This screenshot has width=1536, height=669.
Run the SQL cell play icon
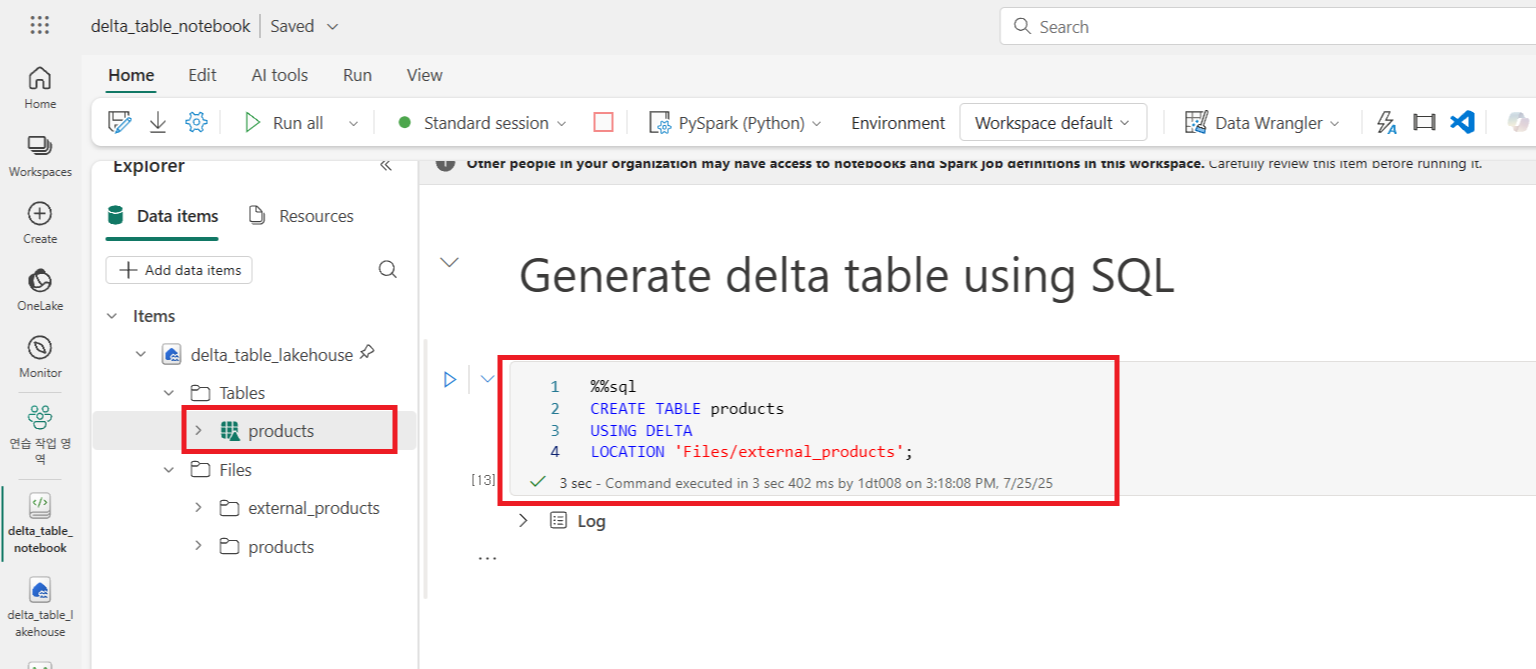tap(450, 379)
